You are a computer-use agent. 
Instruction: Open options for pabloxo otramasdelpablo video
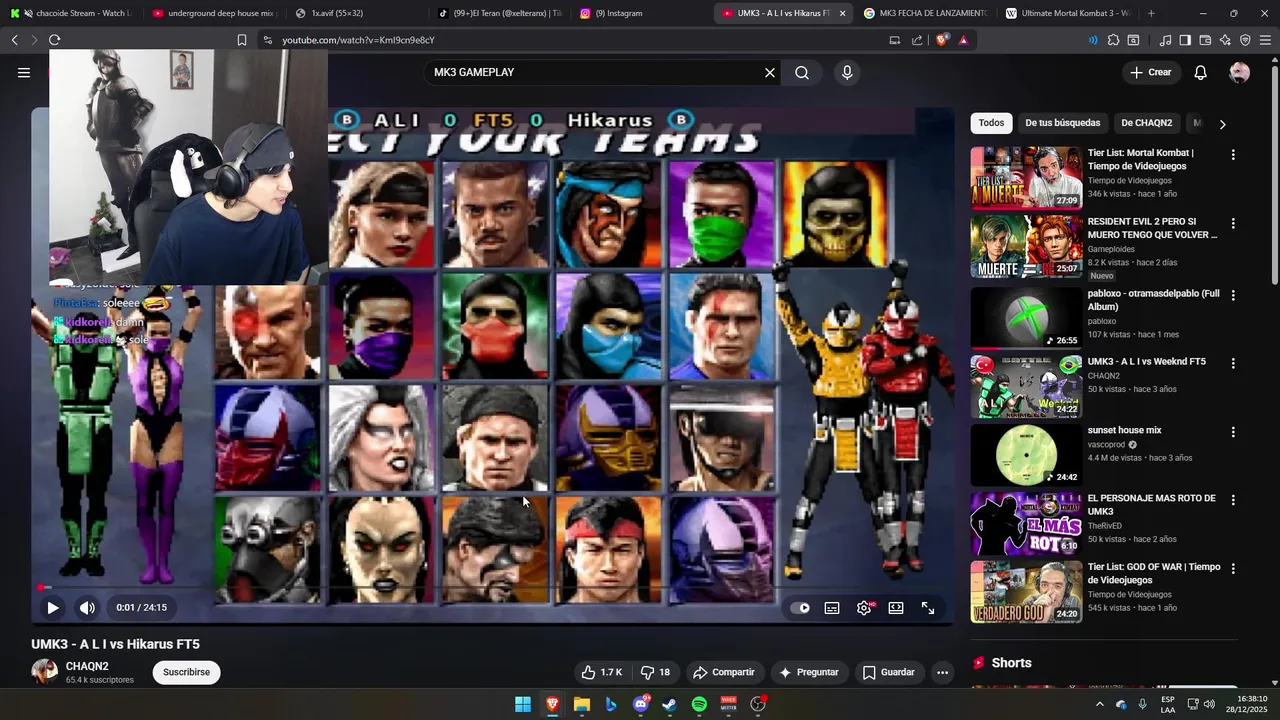[1233, 295]
